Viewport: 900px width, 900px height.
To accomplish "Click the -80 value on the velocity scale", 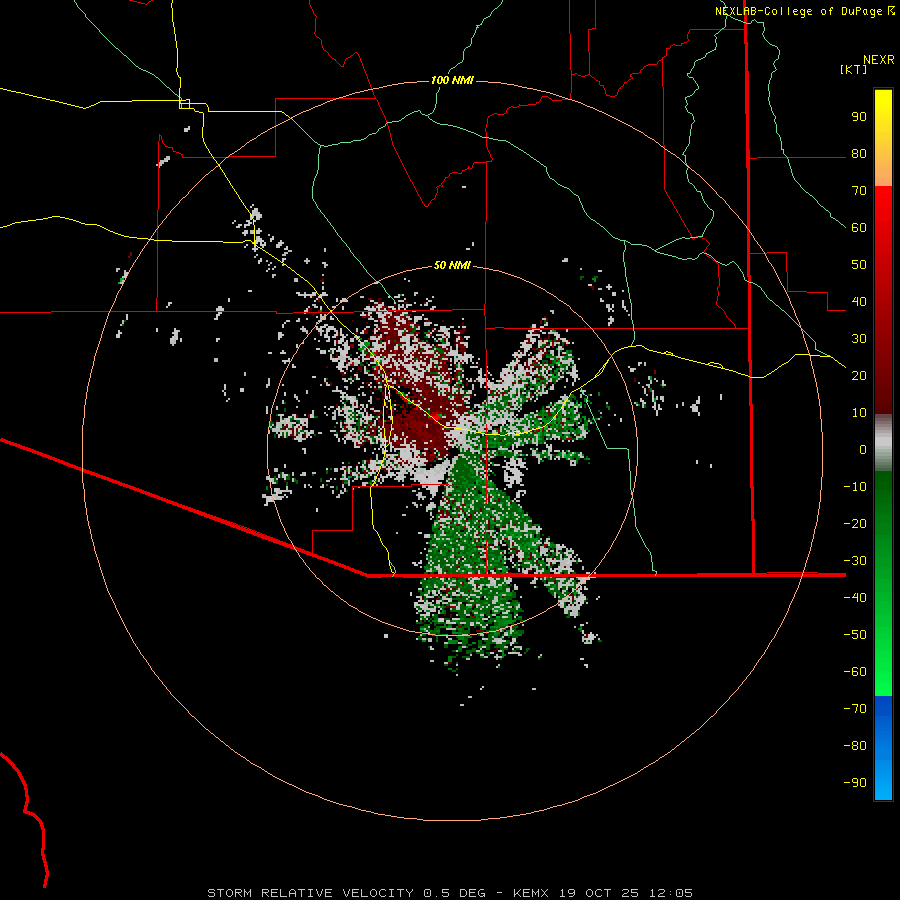I will coord(855,746).
